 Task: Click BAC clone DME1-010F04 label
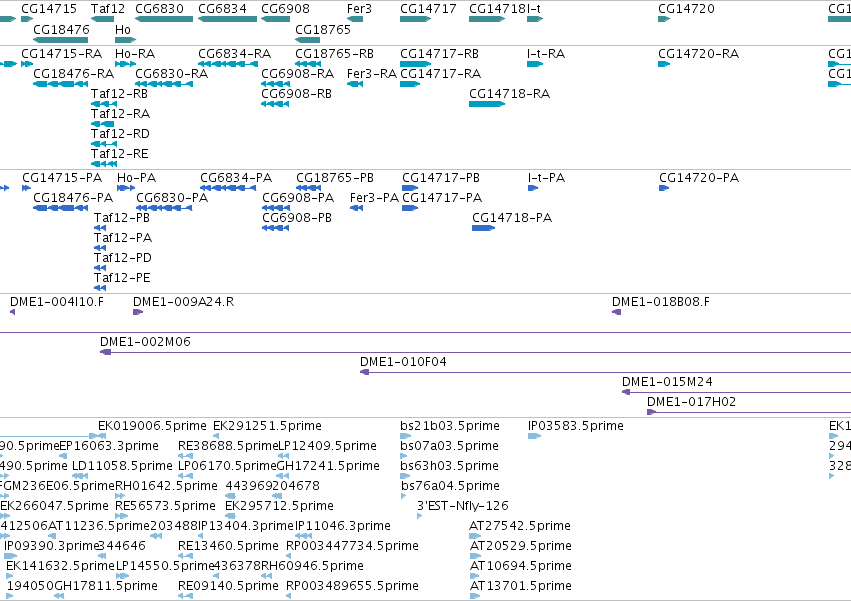pyautogui.click(x=403, y=362)
